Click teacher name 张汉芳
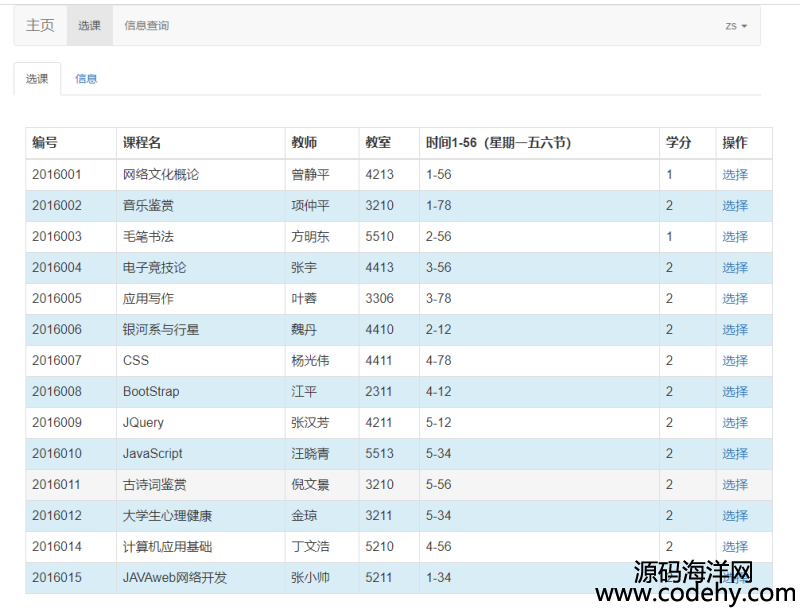The image size is (800, 613). coord(310,423)
